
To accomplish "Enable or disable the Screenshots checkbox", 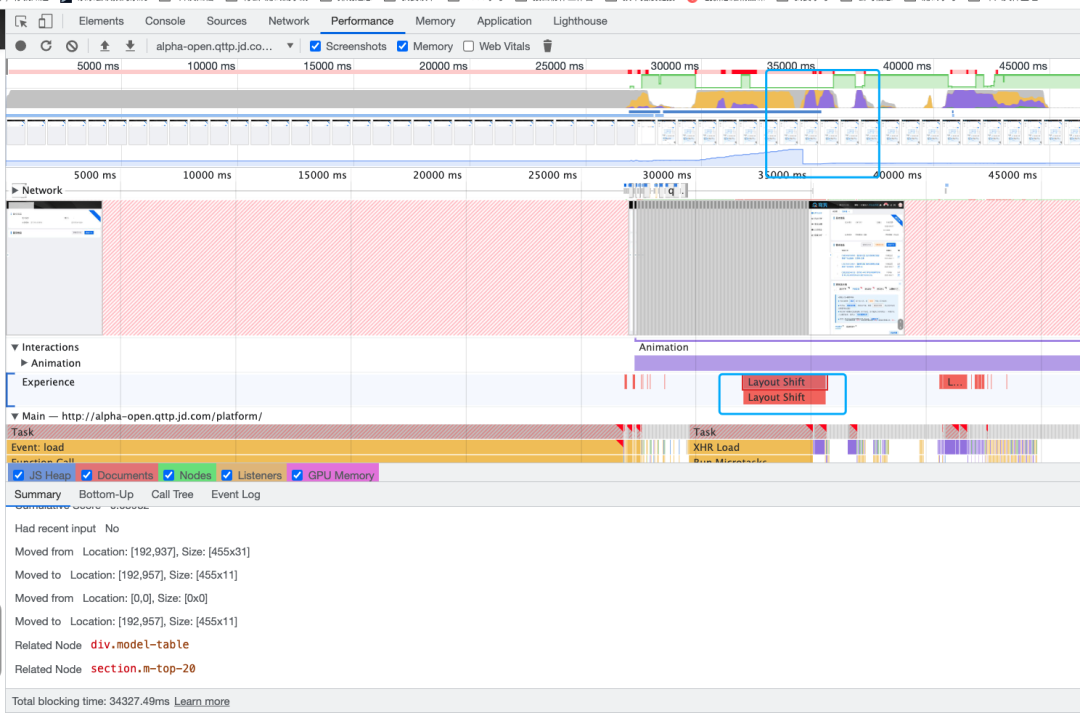I will pyautogui.click(x=315, y=46).
